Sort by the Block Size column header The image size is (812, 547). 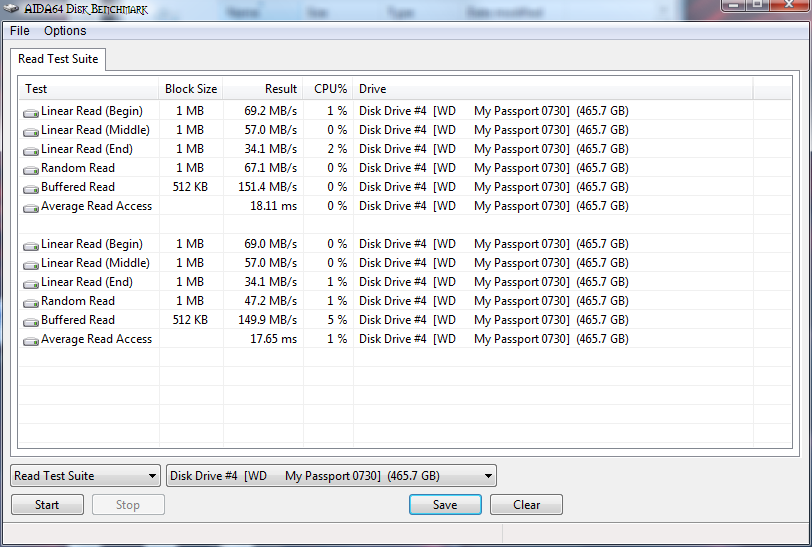191,89
